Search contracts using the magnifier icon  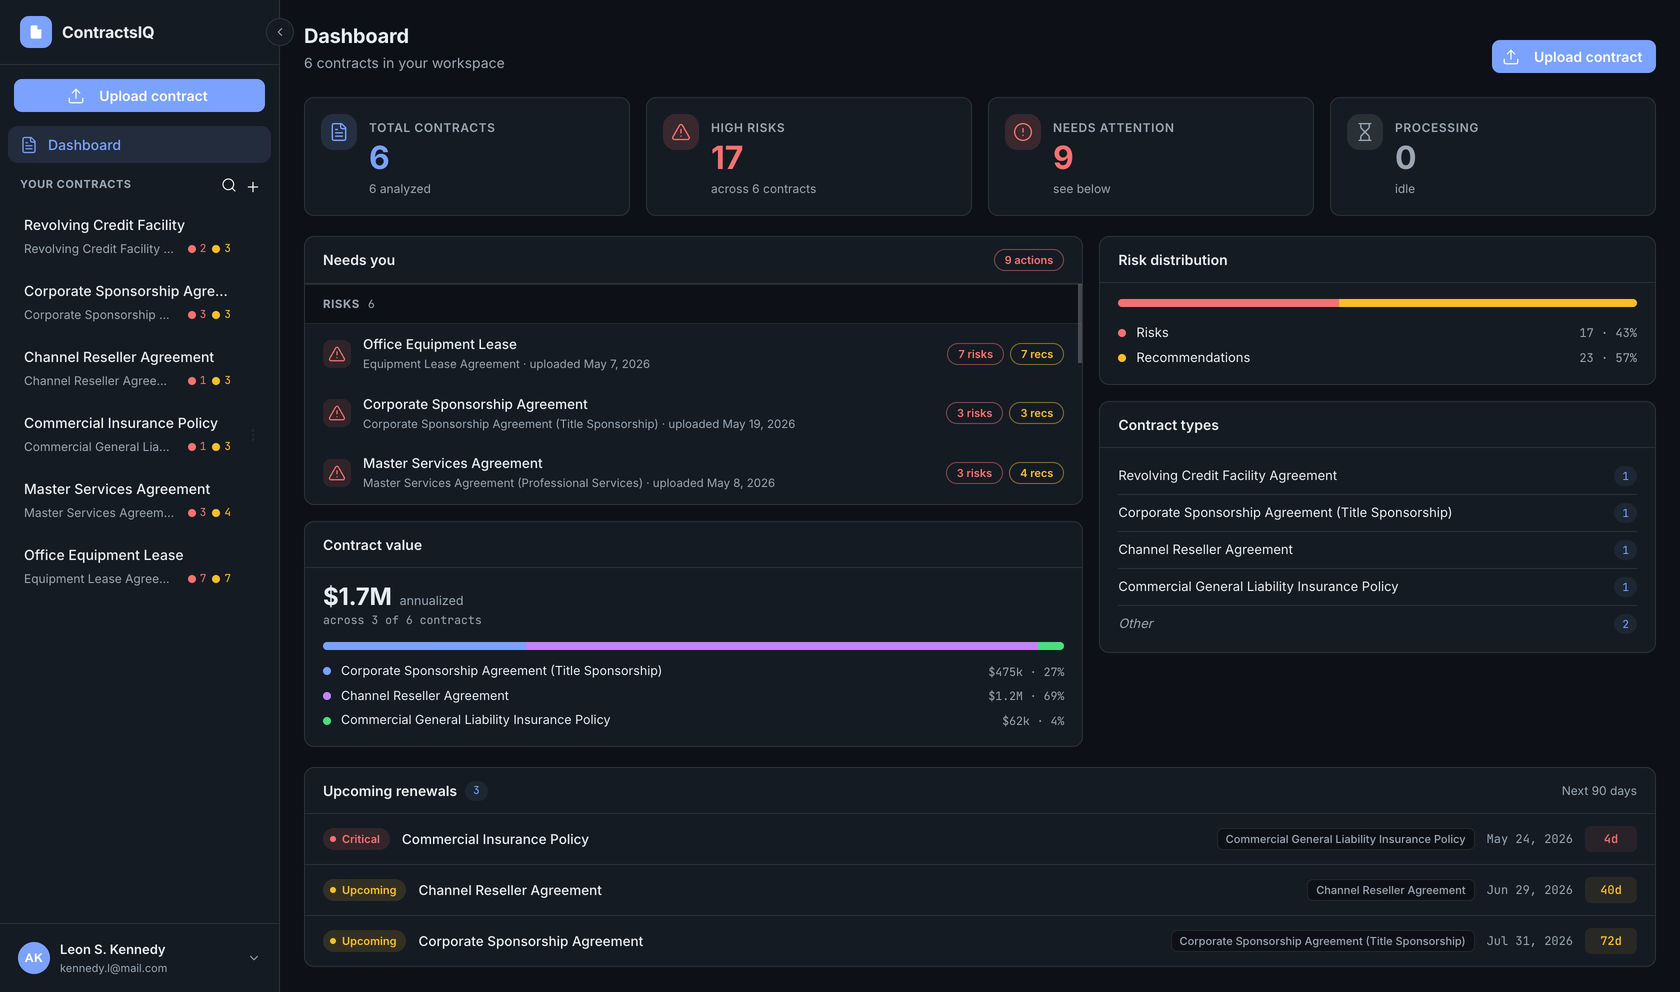coord(229,185)
